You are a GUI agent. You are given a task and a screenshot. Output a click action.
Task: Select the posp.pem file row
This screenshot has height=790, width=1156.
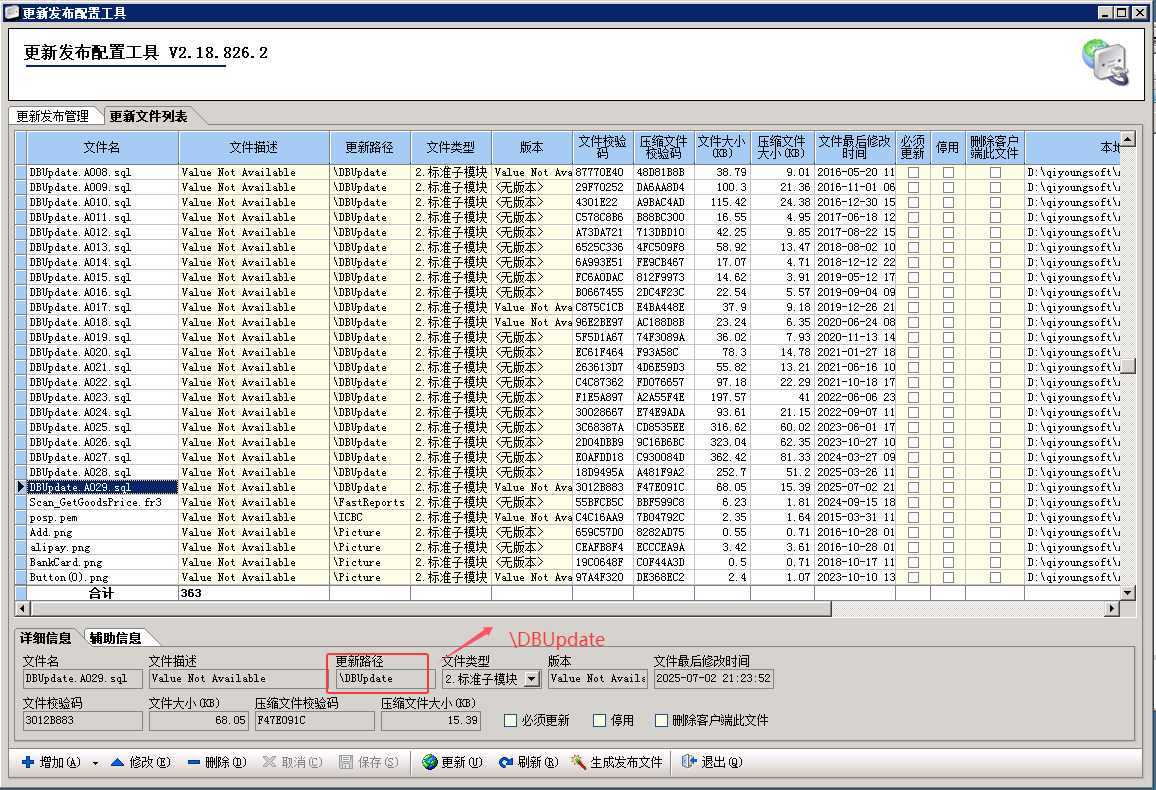pyautogui.click(x=102, y=517)
